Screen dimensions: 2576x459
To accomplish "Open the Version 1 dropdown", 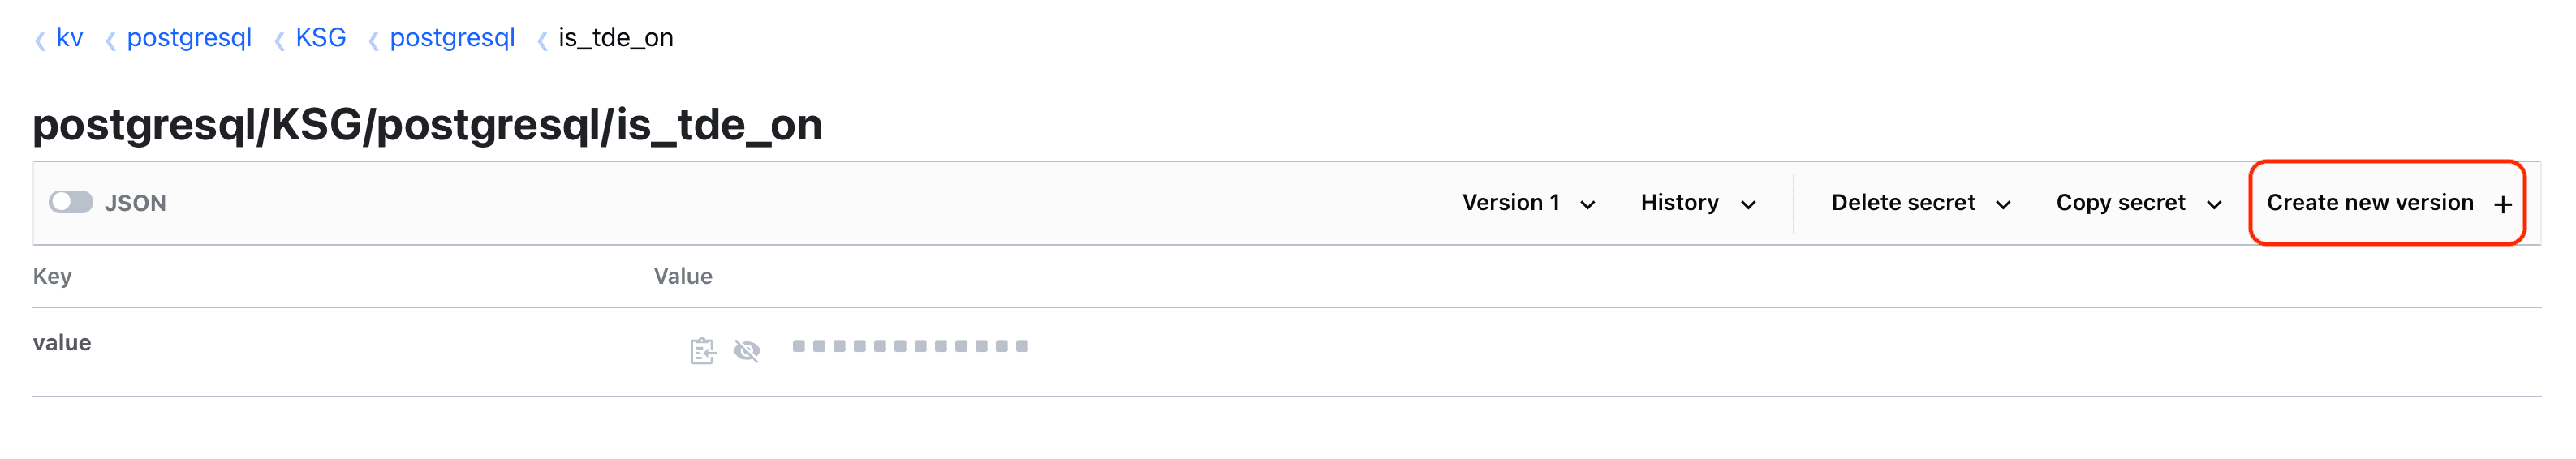I will click(1527, 203).
